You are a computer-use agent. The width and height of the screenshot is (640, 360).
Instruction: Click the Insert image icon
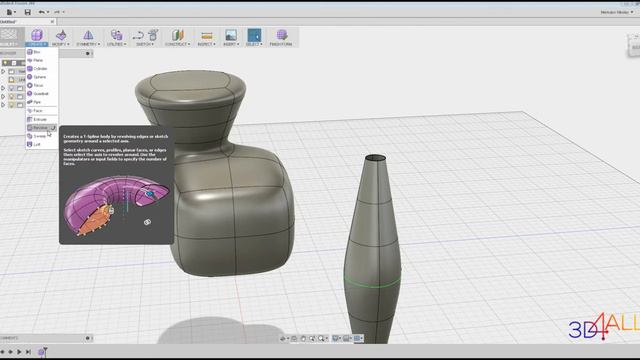231,35
